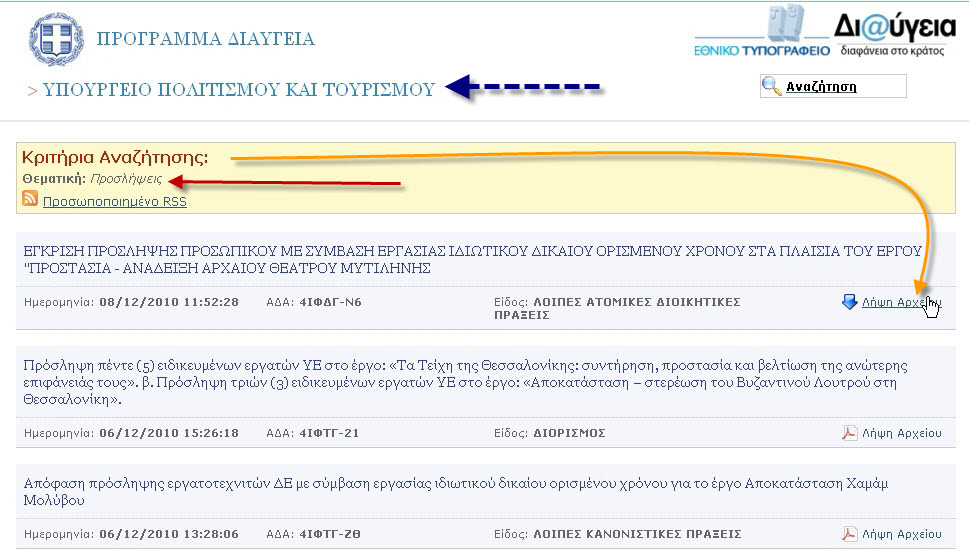Image resolution: width=969 pixels, height=552 pixels.
Task: Select ΑΔΑ code 4ΙΦΤΓ-ΖΘ
Action: click(330, 534)
